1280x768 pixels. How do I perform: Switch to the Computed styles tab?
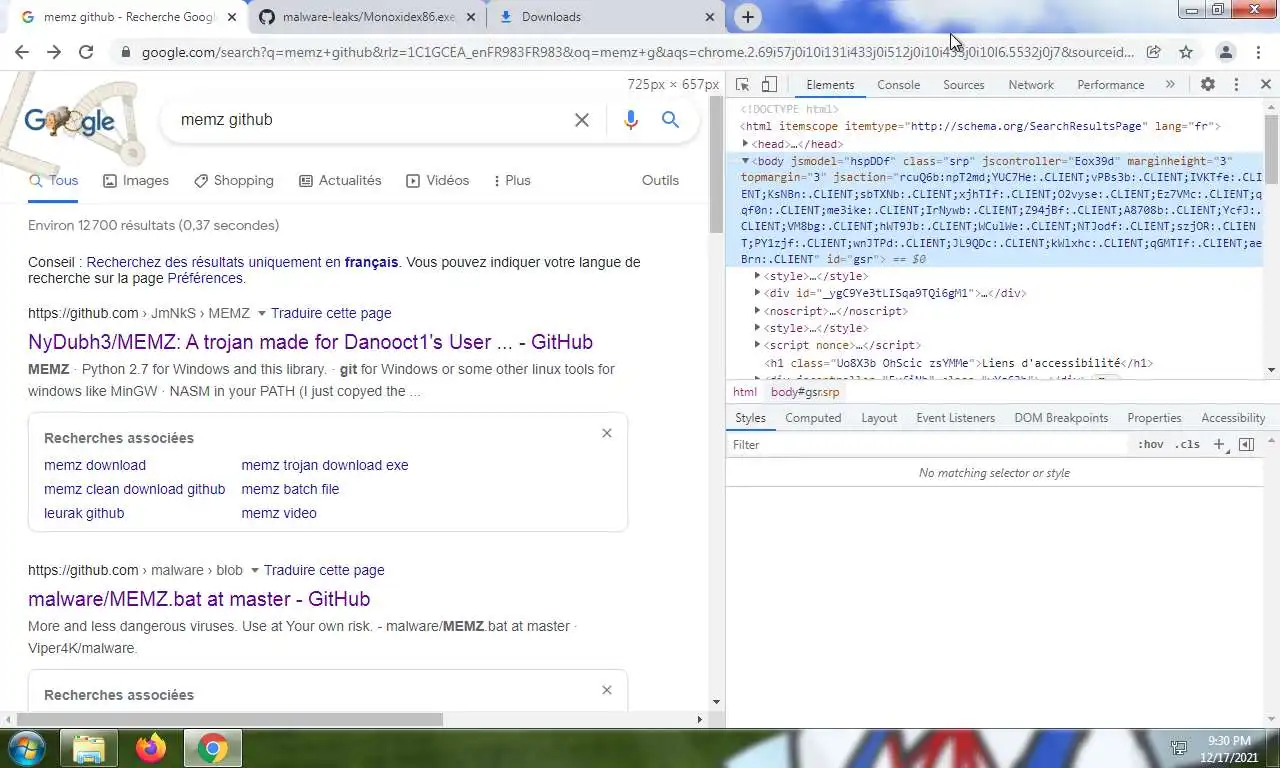coord(813,418)
